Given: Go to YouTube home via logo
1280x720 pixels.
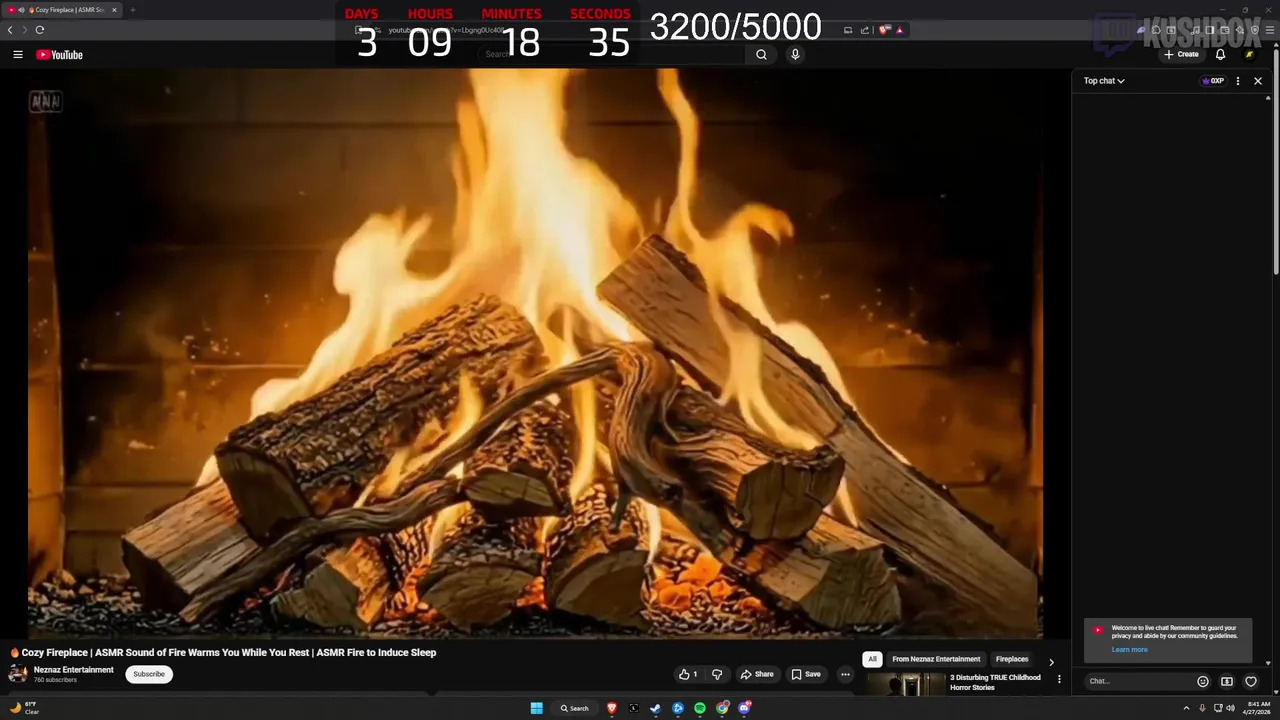Looking at the screenshot, I should coord(59,55).
